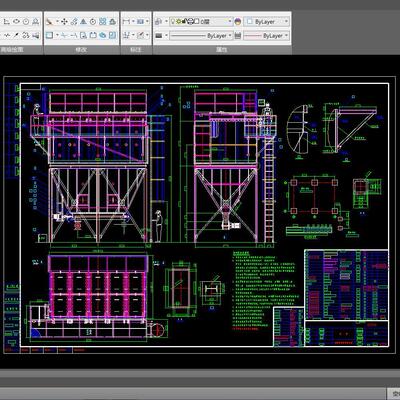Viewport: 400px width, 400px height.
Task: Open the Layer Properties manager icon
Action: (159, 22)
